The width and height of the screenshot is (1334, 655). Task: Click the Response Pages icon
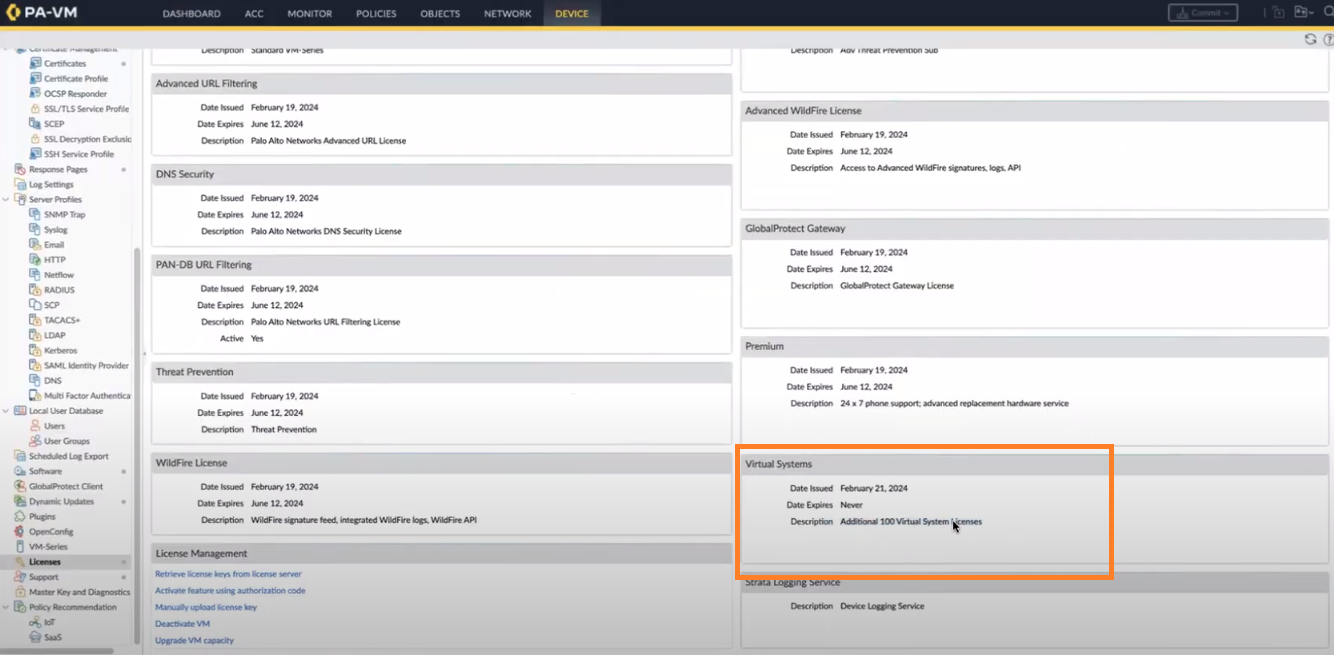pyautogui.click(x=21, y=170)
